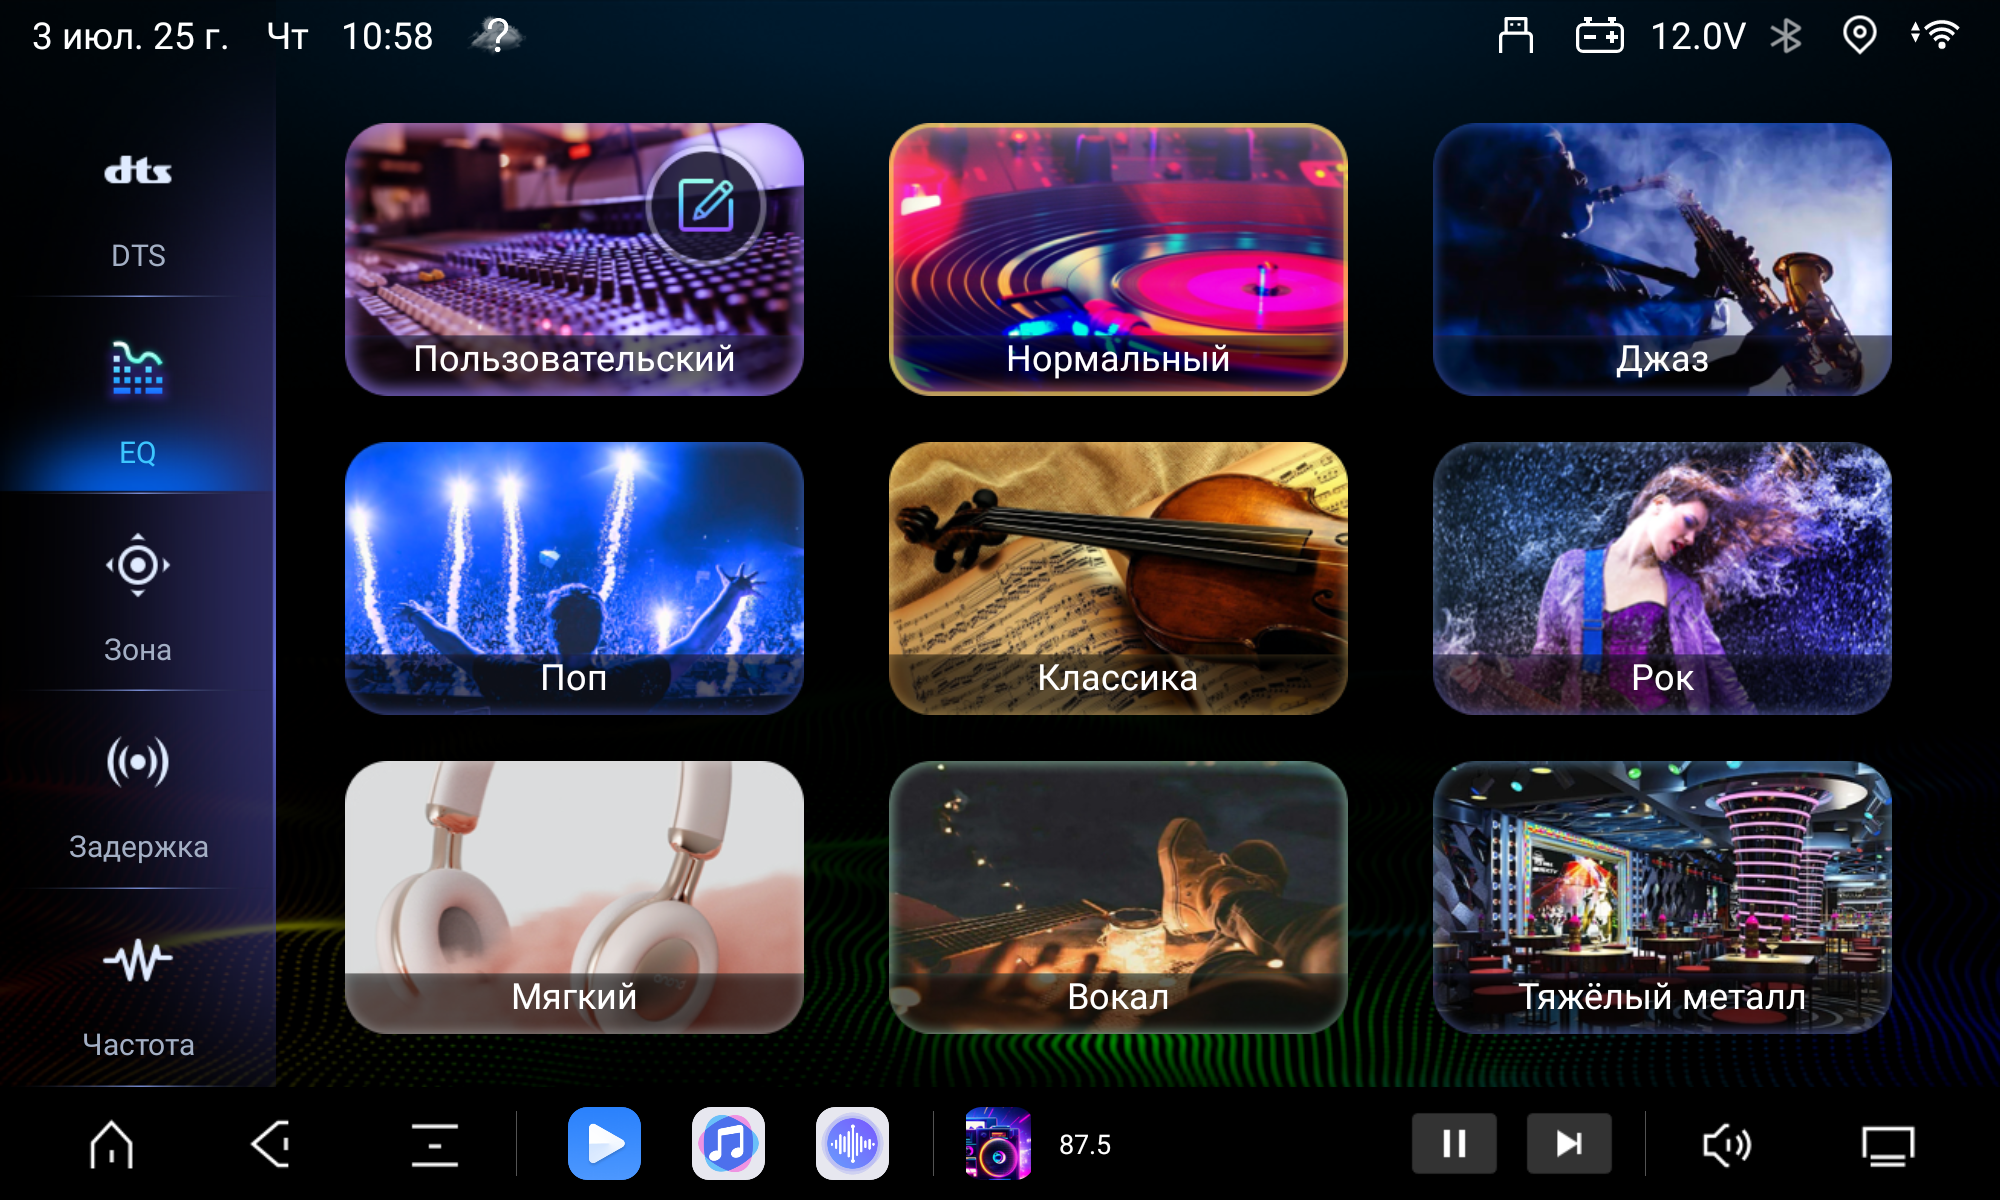Skip to the next station
This screenshot has height=1200, width=2000.
(x=1569, y=1143)
